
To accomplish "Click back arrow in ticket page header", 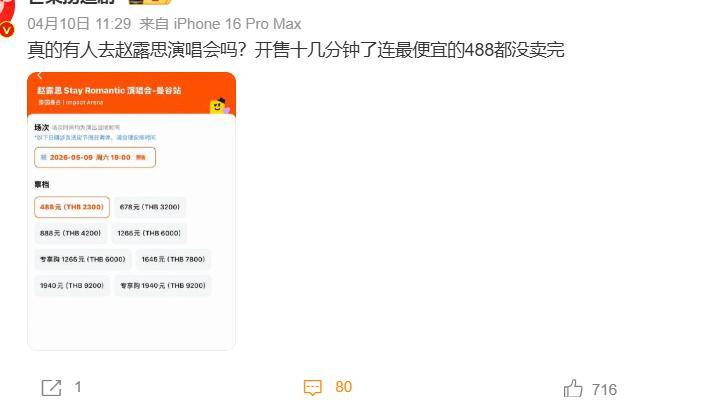I will coord(40,76).
